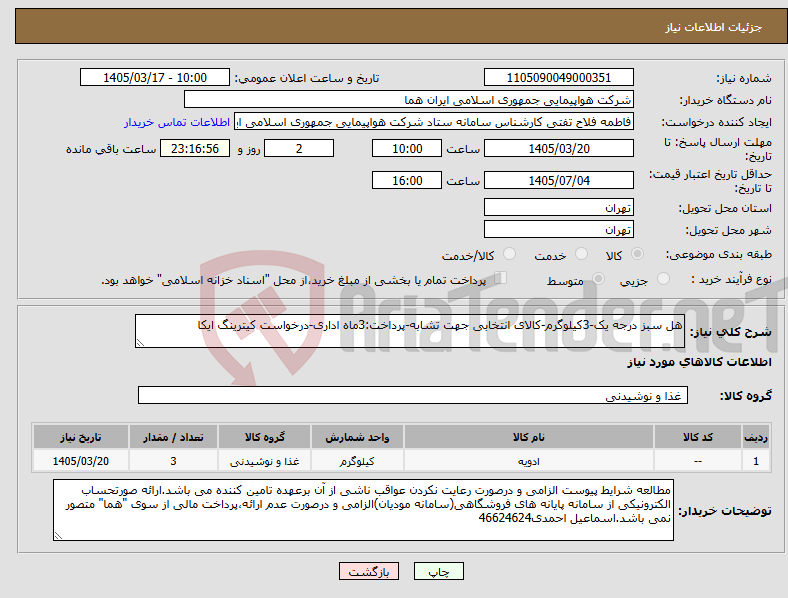The width and height of the screenshot is (788, 598).
Task: Click the remaining time 23:16:56 field
Action: (x=195, y=148)
